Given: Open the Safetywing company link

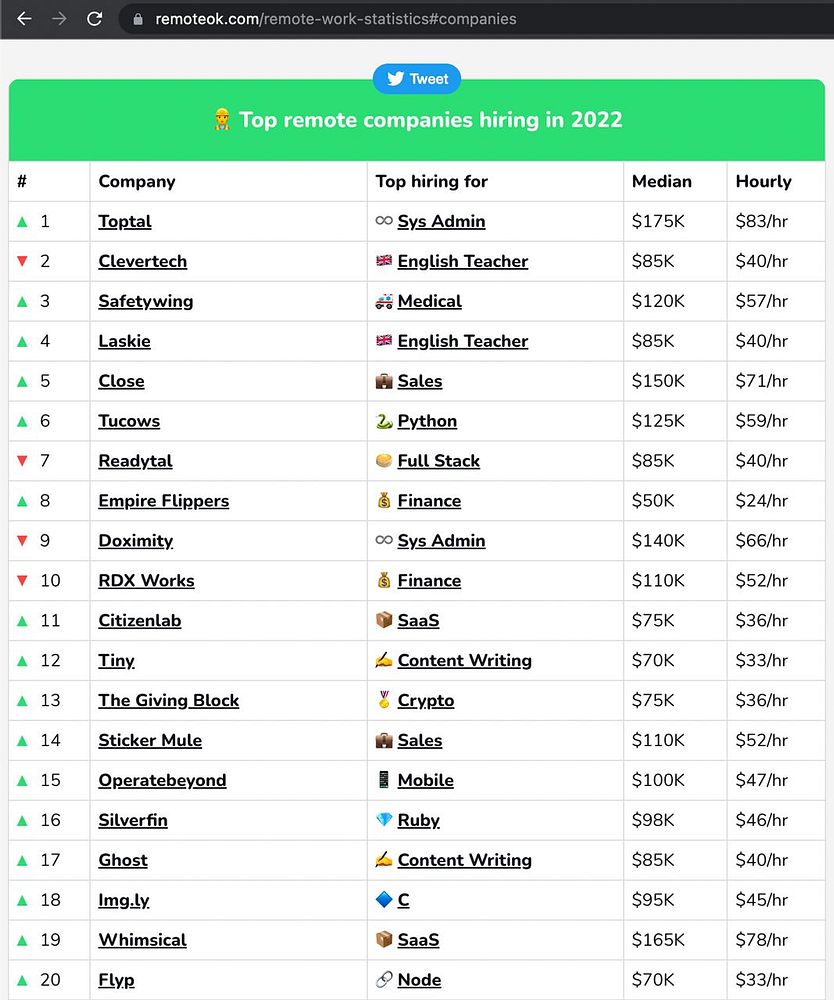Looking at the screenshot, I should [x=146, y=301].
